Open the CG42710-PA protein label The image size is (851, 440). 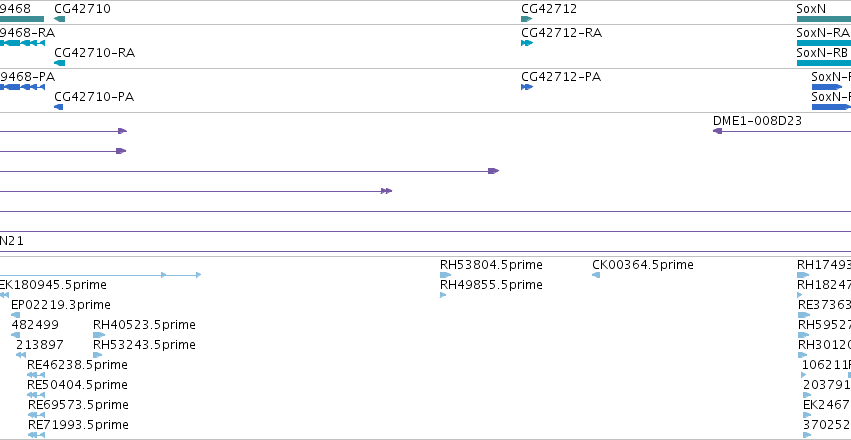coord(94,97)
